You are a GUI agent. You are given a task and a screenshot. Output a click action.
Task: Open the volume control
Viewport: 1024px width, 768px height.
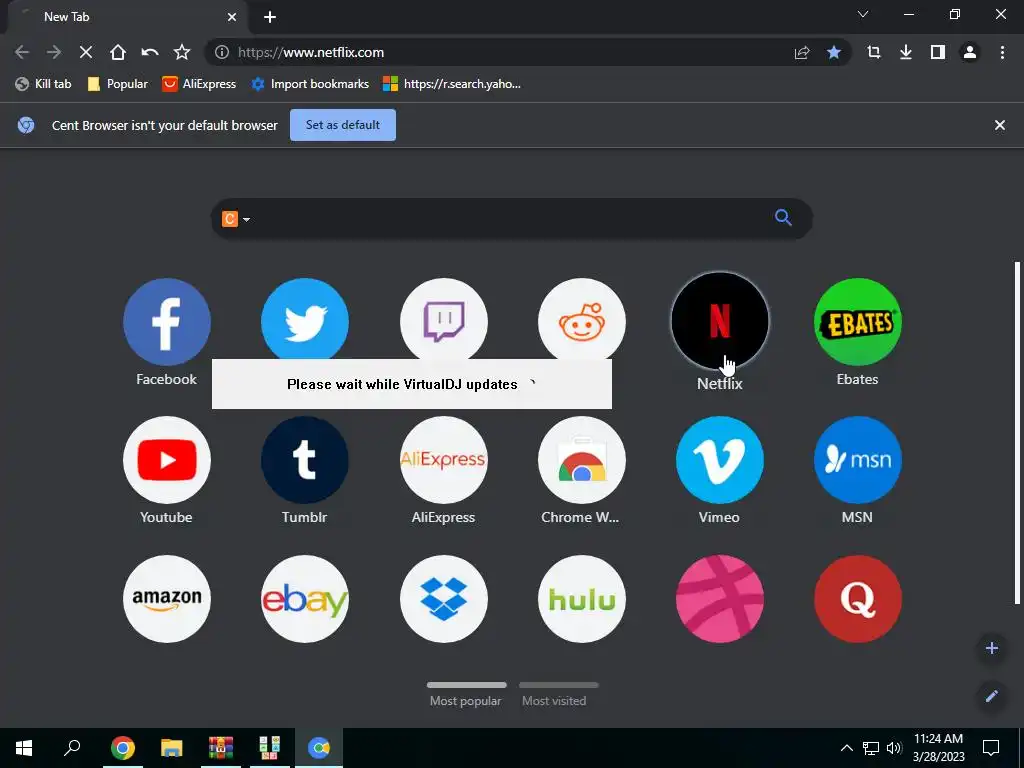coord(894,748)
